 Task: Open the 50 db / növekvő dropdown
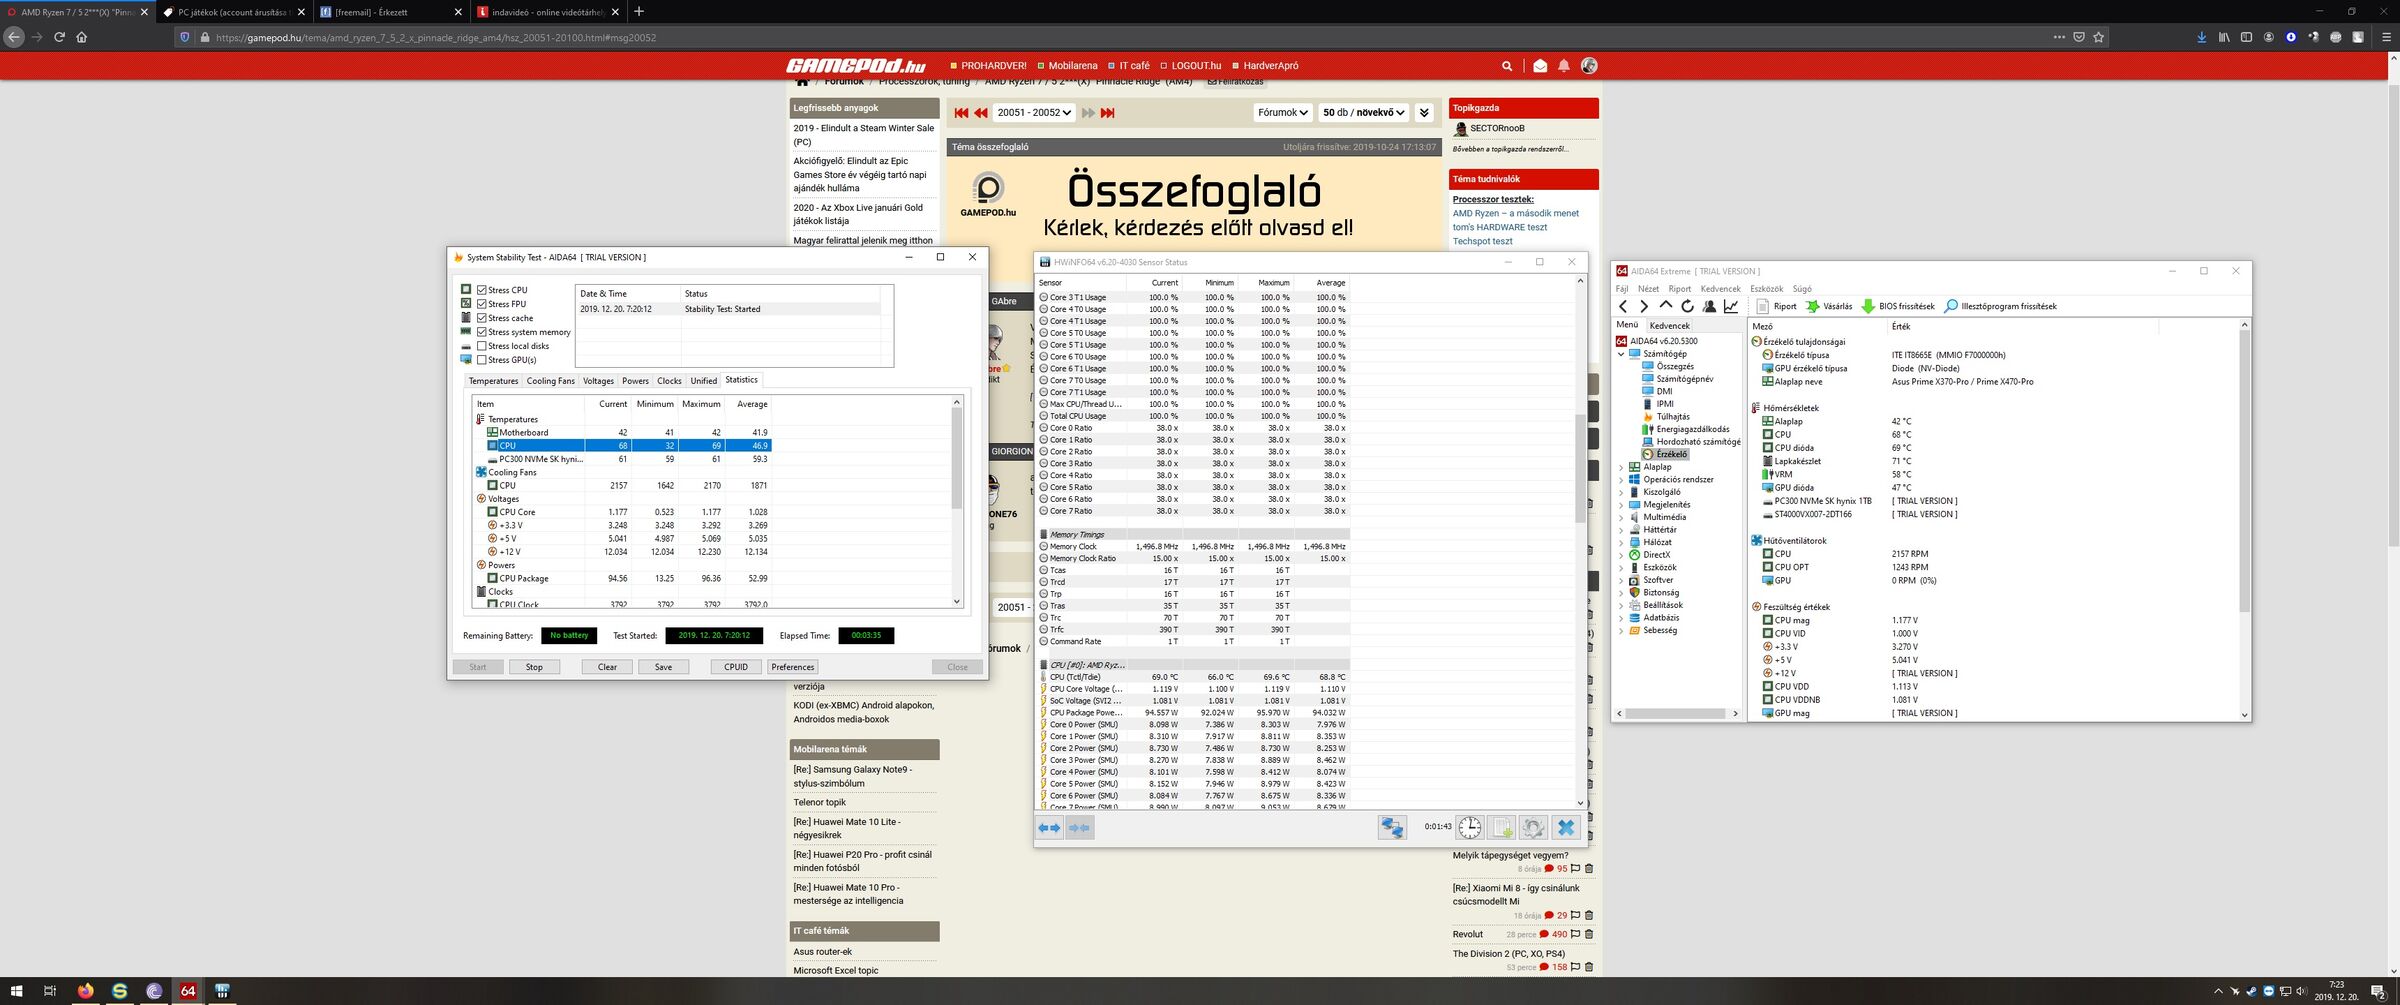click(1364, 113)
